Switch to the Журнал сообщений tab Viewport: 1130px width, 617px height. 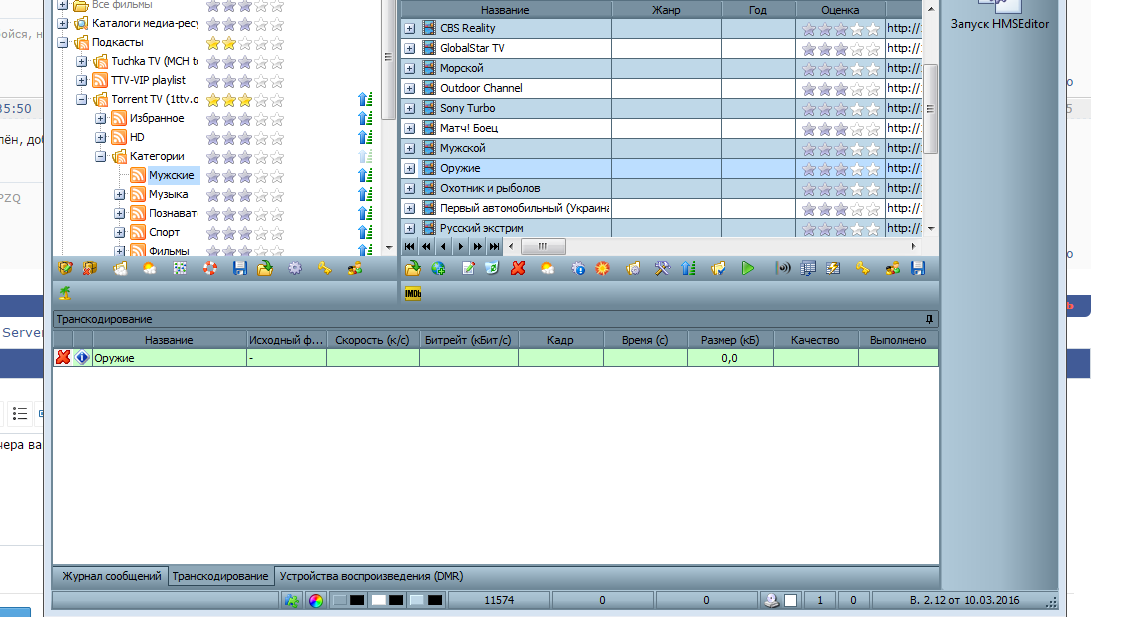111,577
